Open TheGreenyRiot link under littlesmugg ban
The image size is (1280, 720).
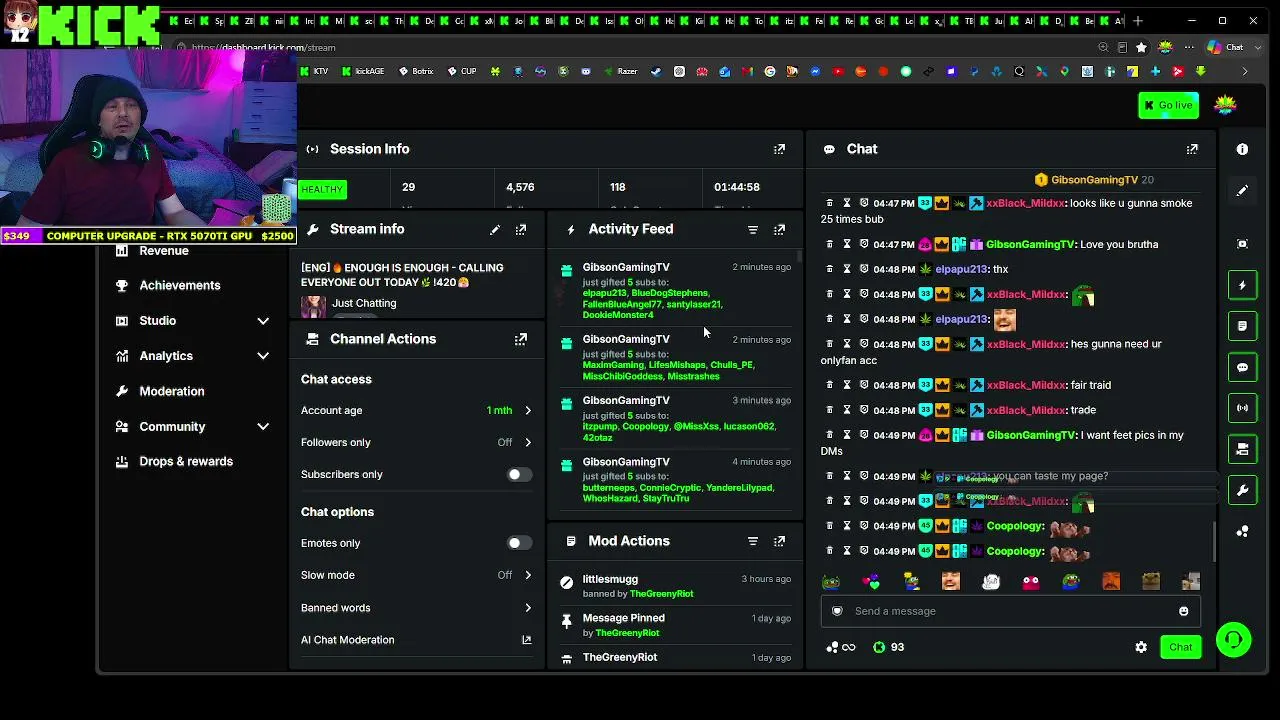point(661,594)
